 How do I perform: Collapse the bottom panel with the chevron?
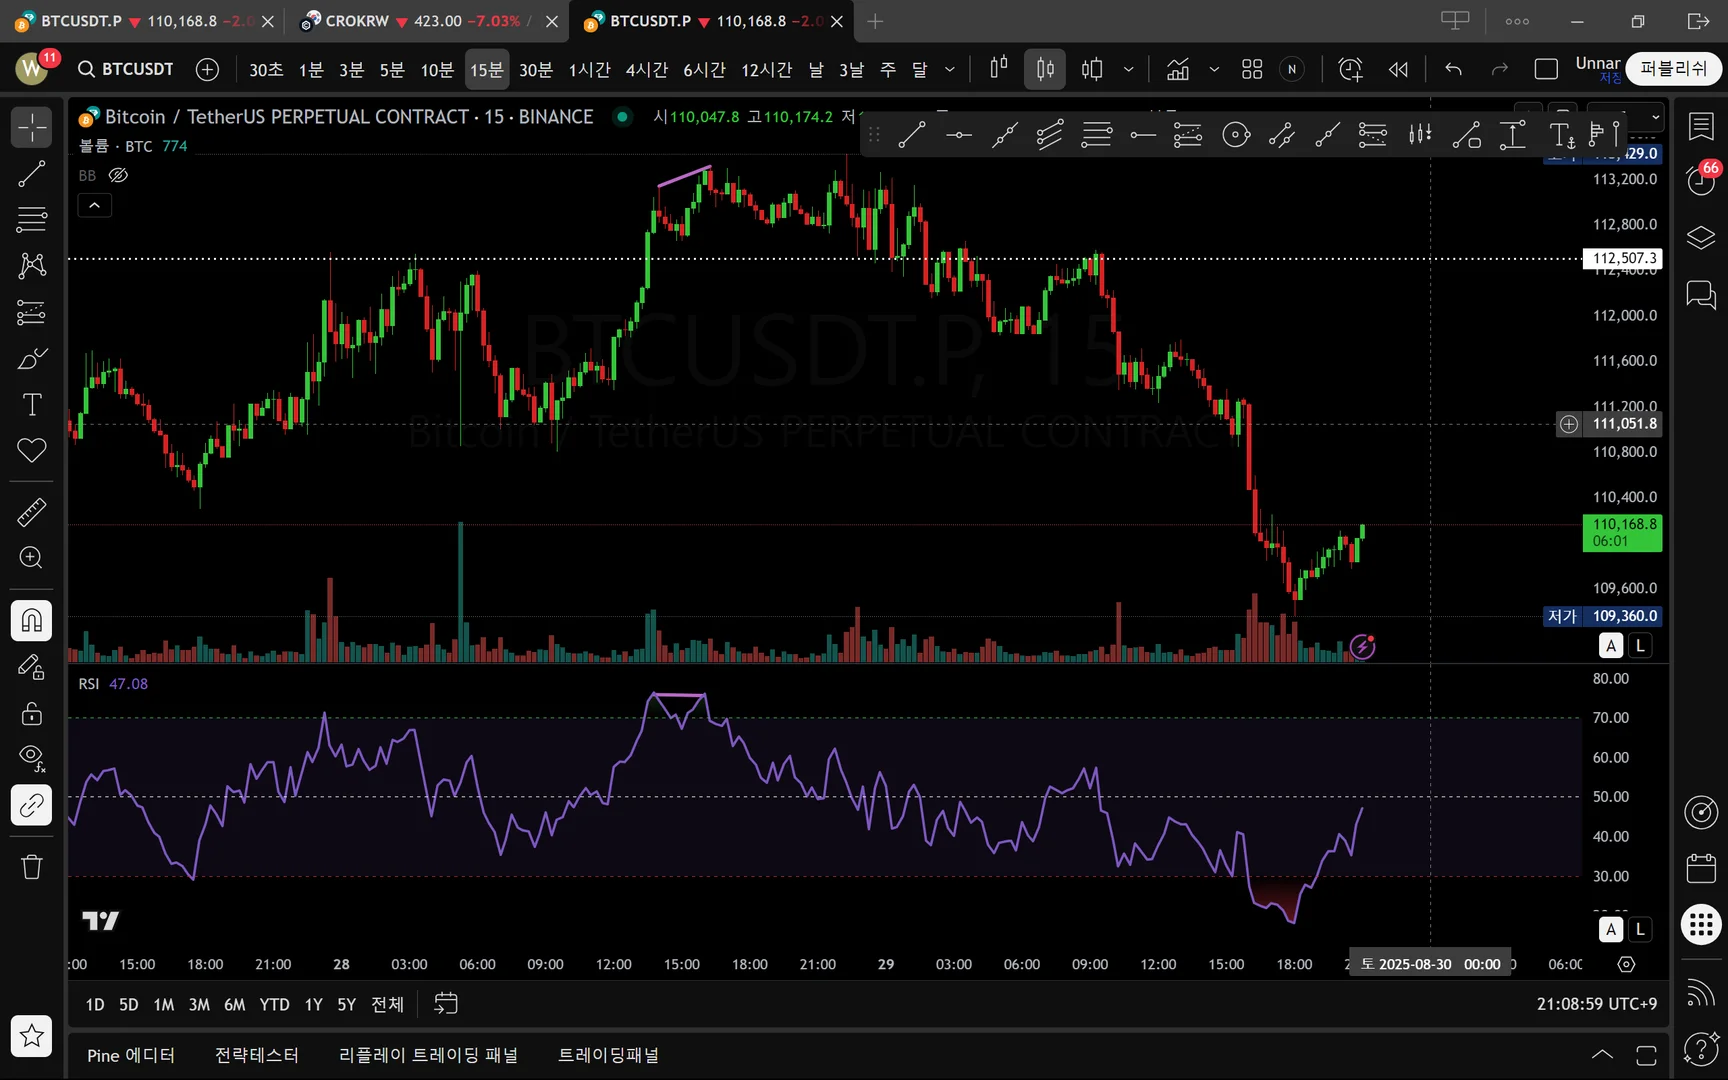coord(1602,1055)
